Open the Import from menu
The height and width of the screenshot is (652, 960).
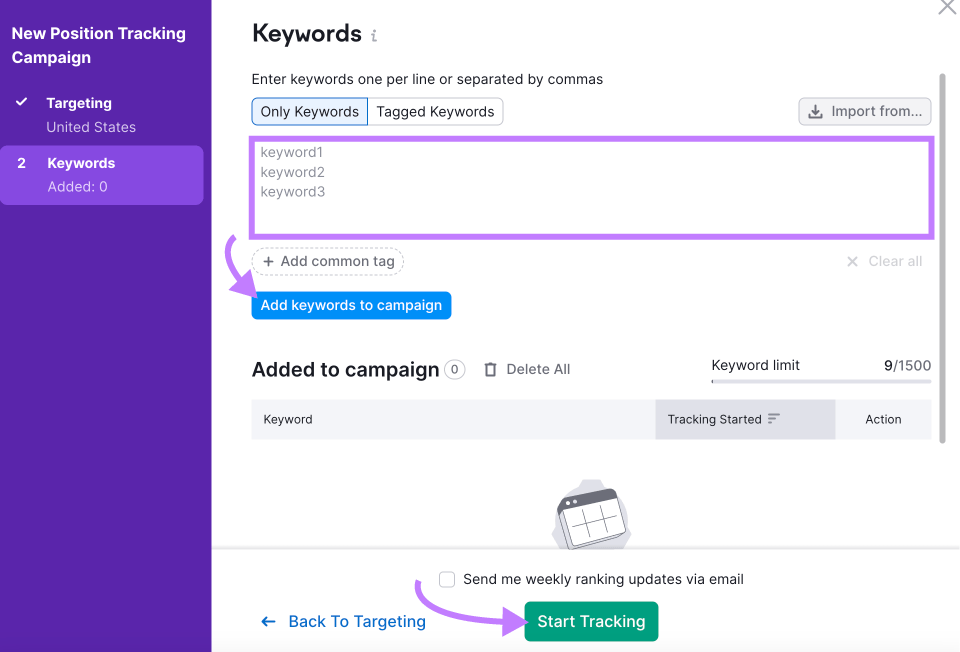[x=864, y=111]
